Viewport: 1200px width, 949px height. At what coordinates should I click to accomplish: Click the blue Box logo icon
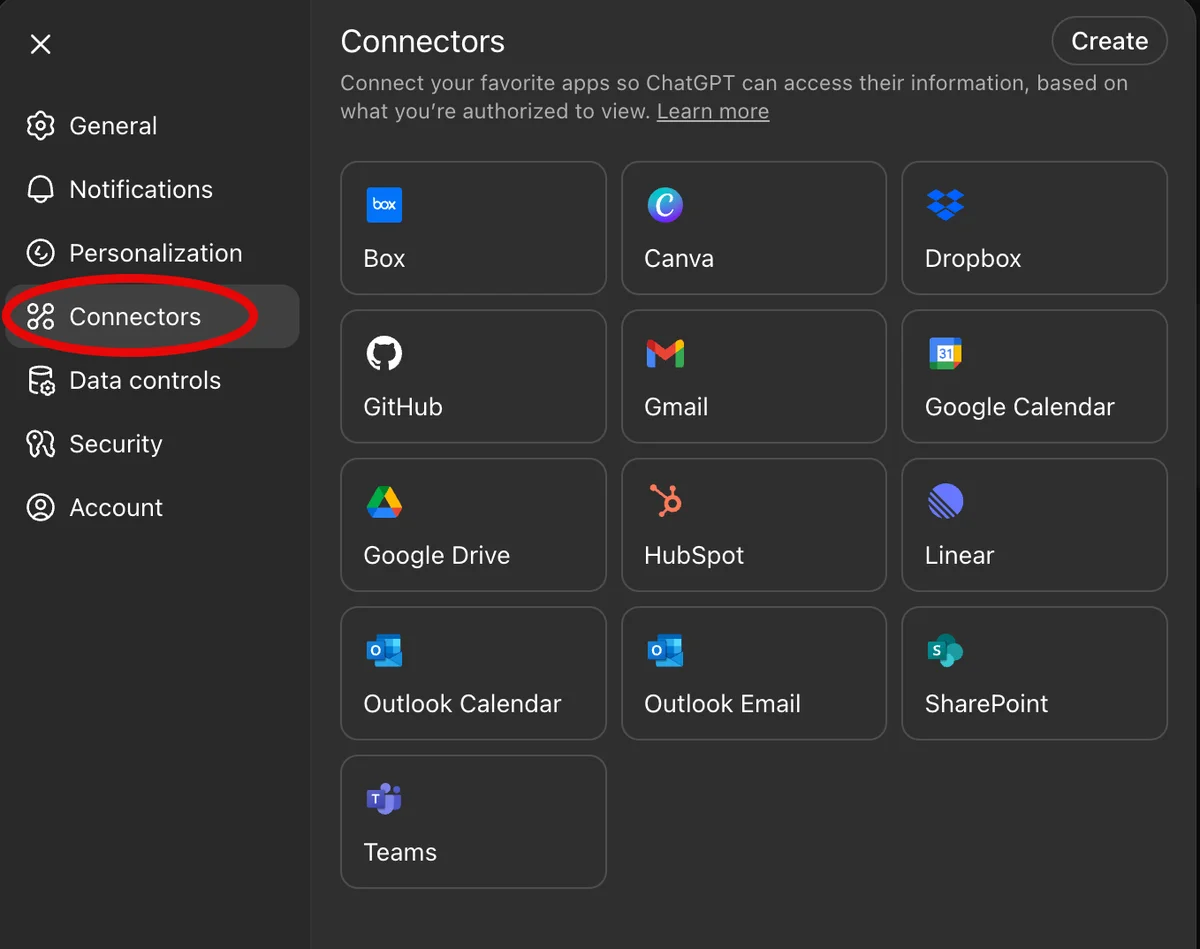384,204
